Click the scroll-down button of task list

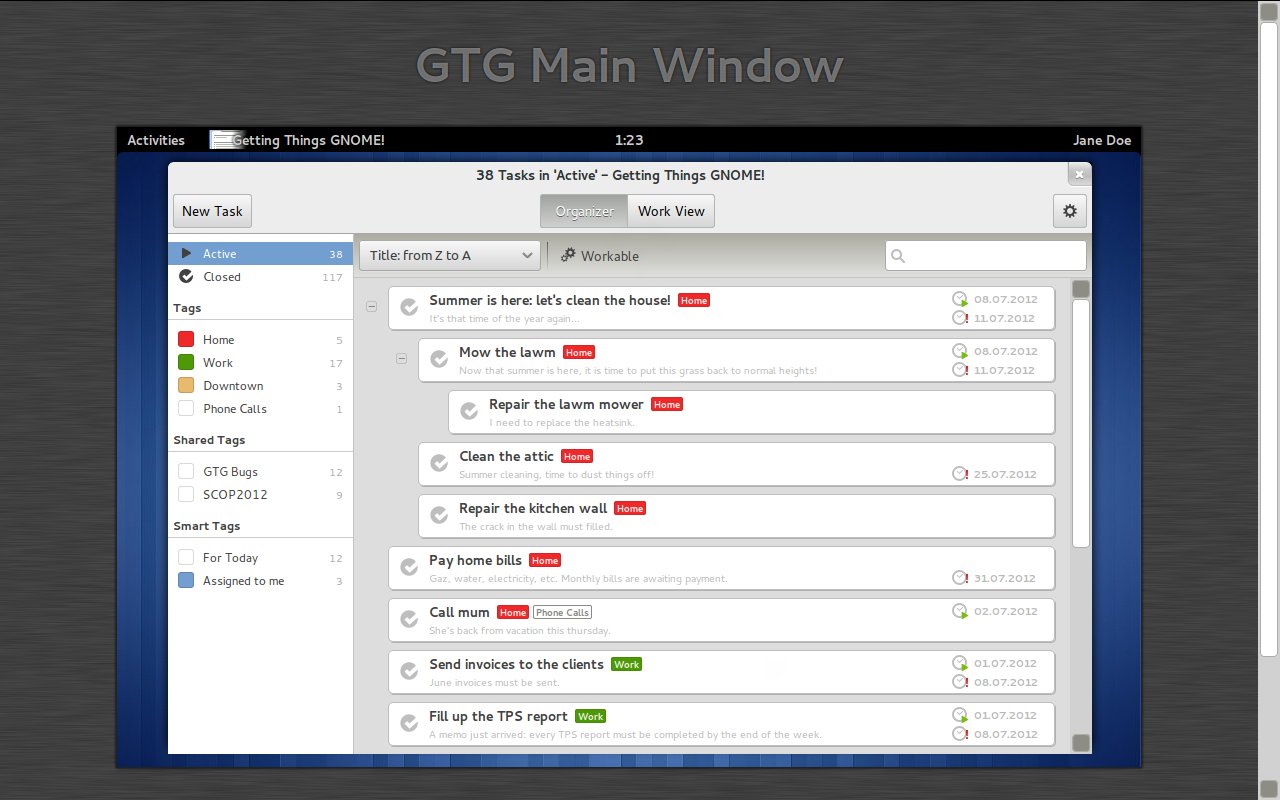click(x=1081, y=743)
